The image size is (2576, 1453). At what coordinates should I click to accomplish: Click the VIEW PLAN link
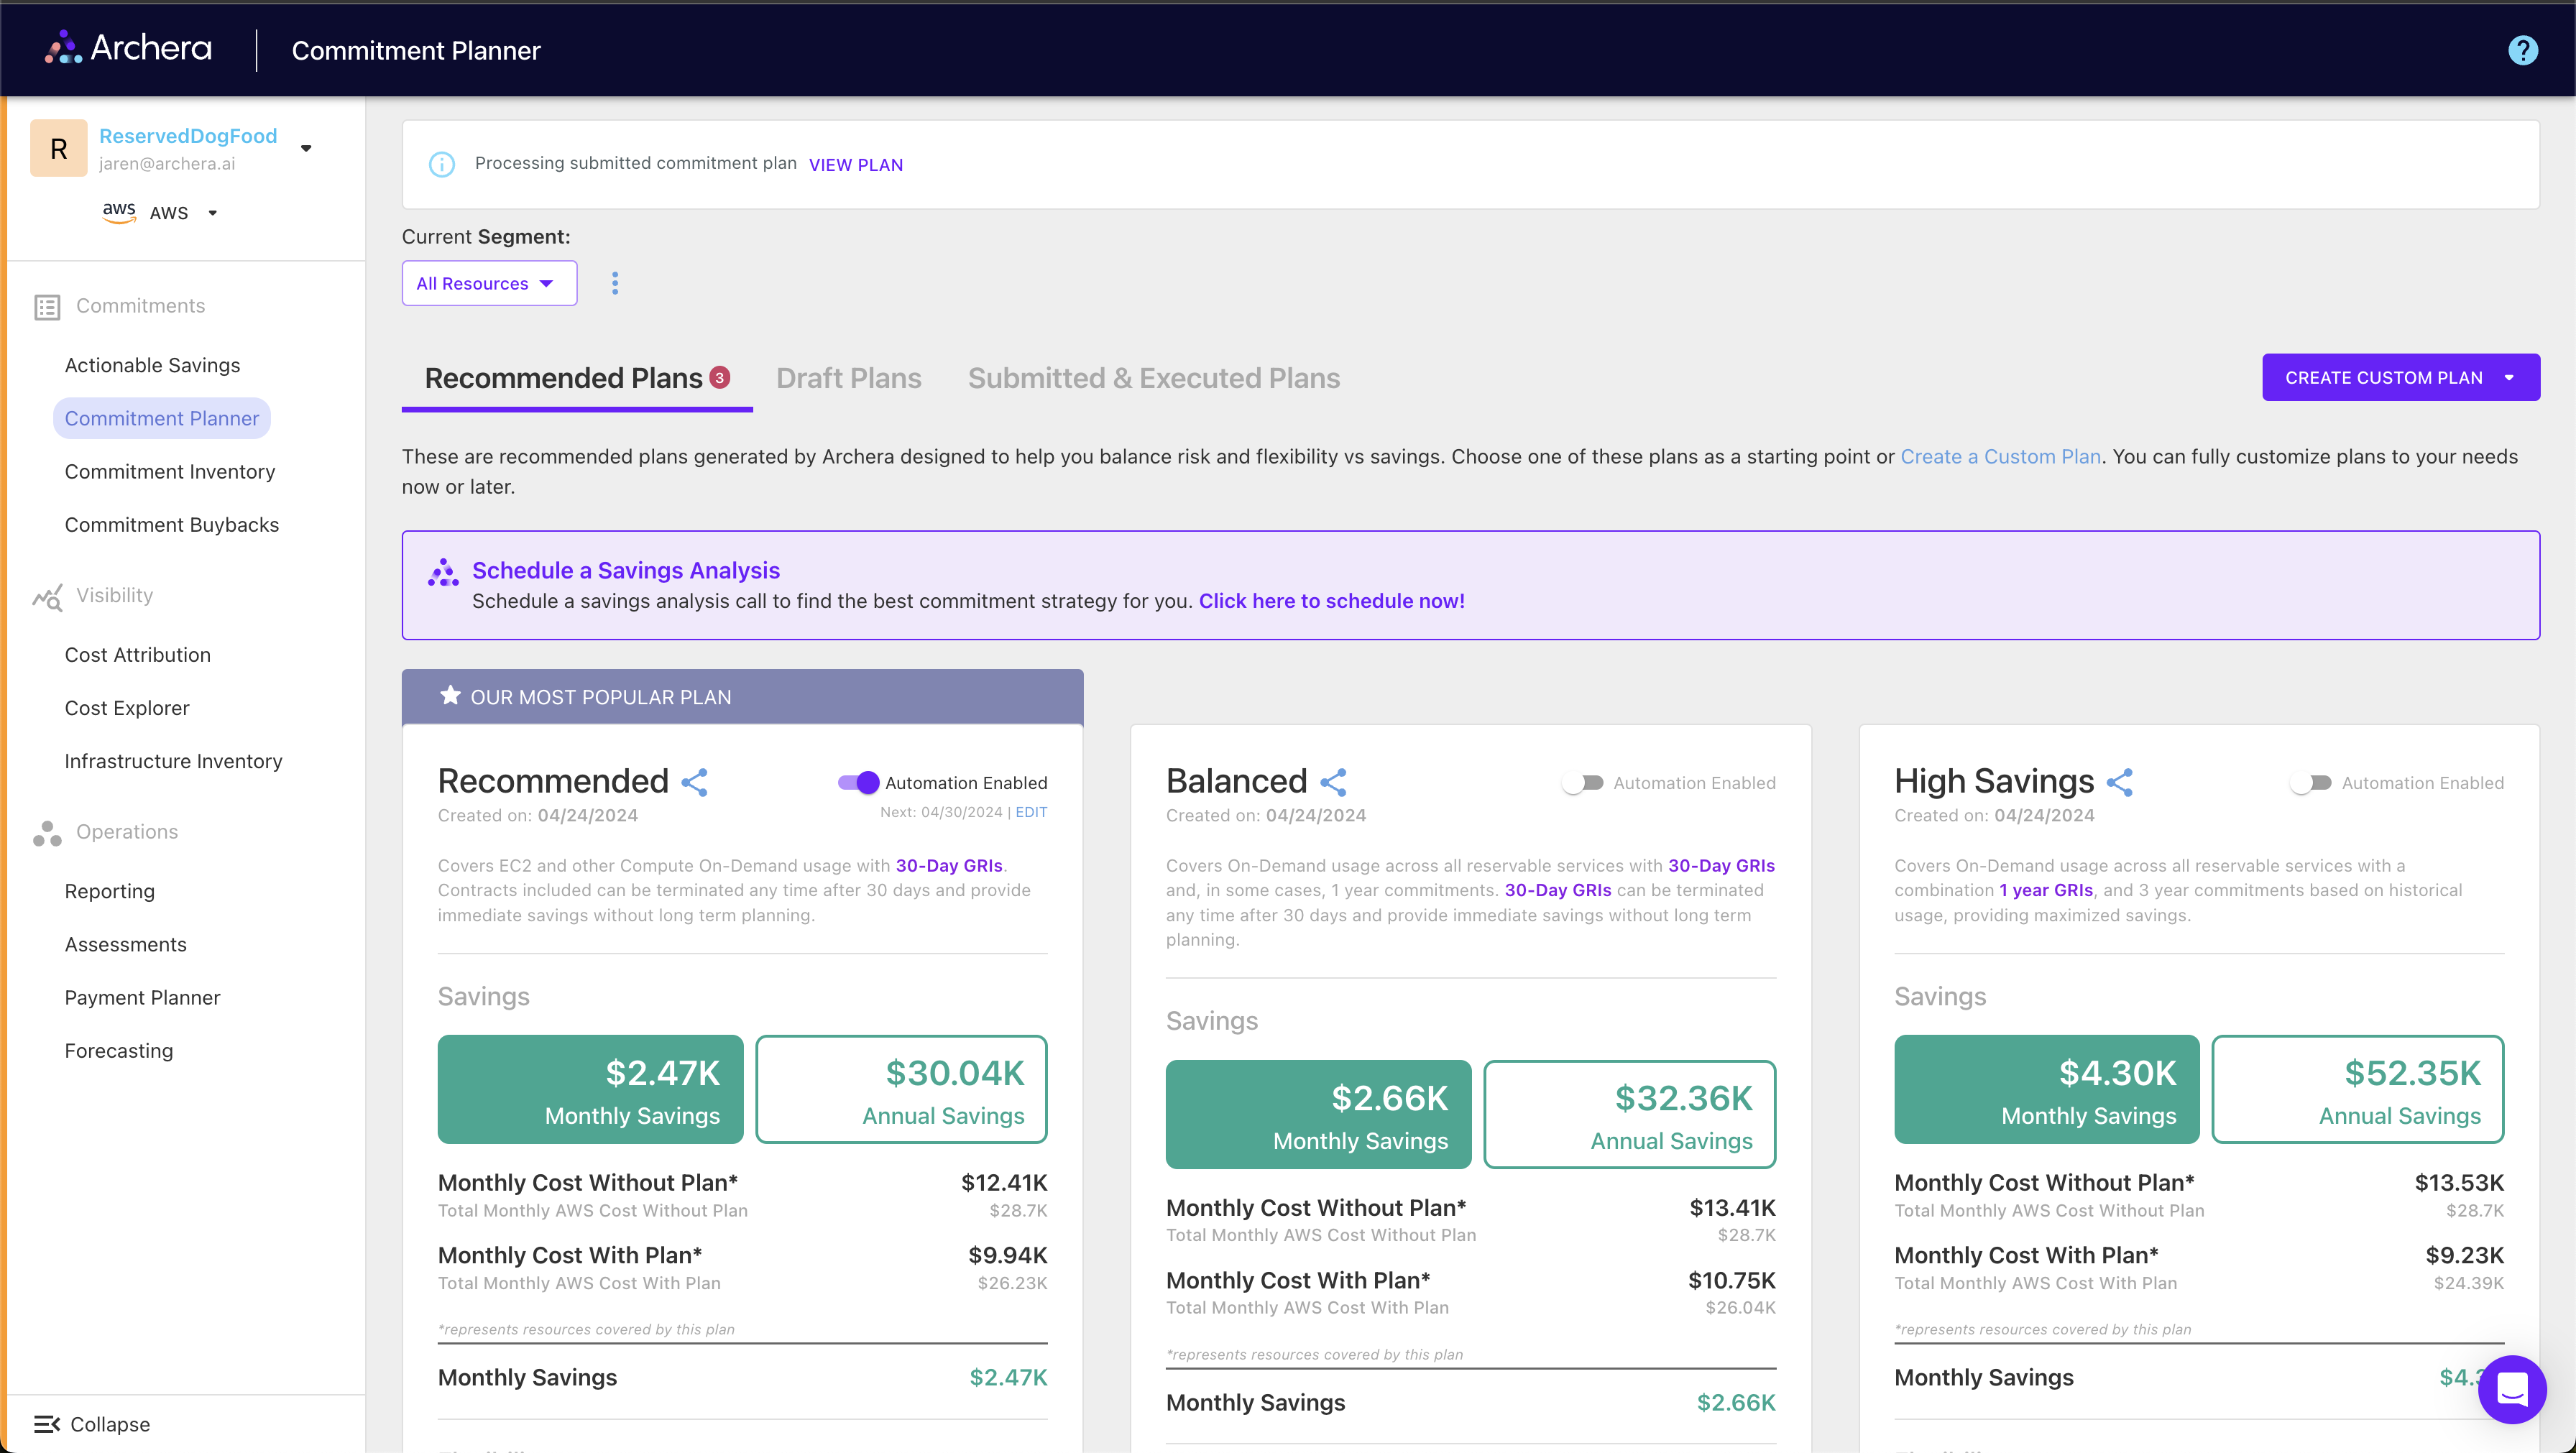856,164
